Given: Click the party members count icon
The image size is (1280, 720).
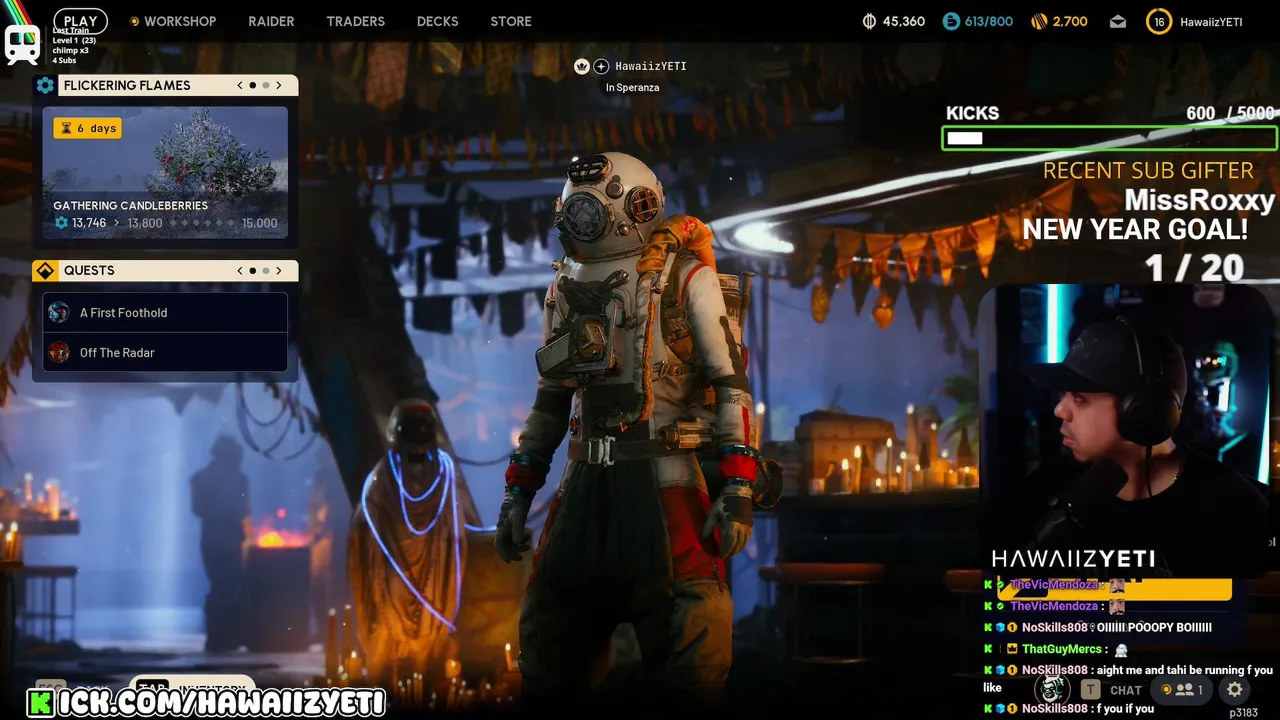Looking at the screenshot, I should point(1184,689).
